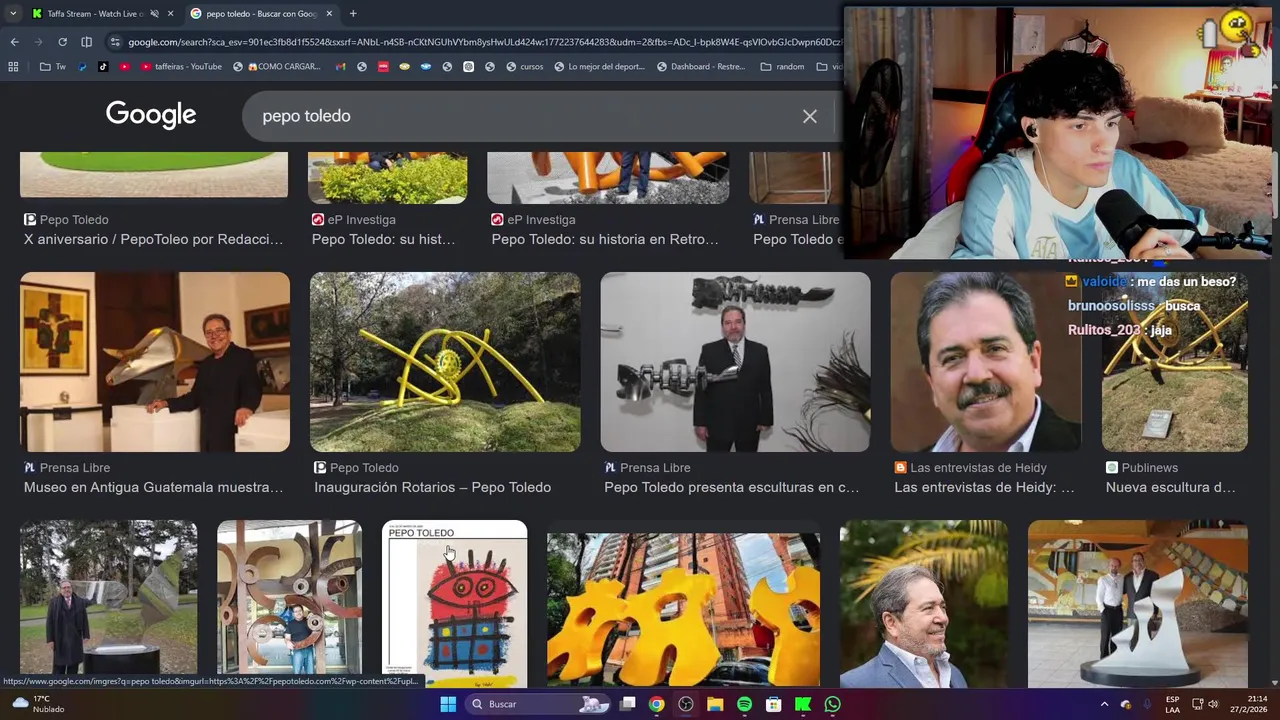Viewport: 1280px width, 720px height.
Task: Click the Publinews source label
Action: 1142,467
